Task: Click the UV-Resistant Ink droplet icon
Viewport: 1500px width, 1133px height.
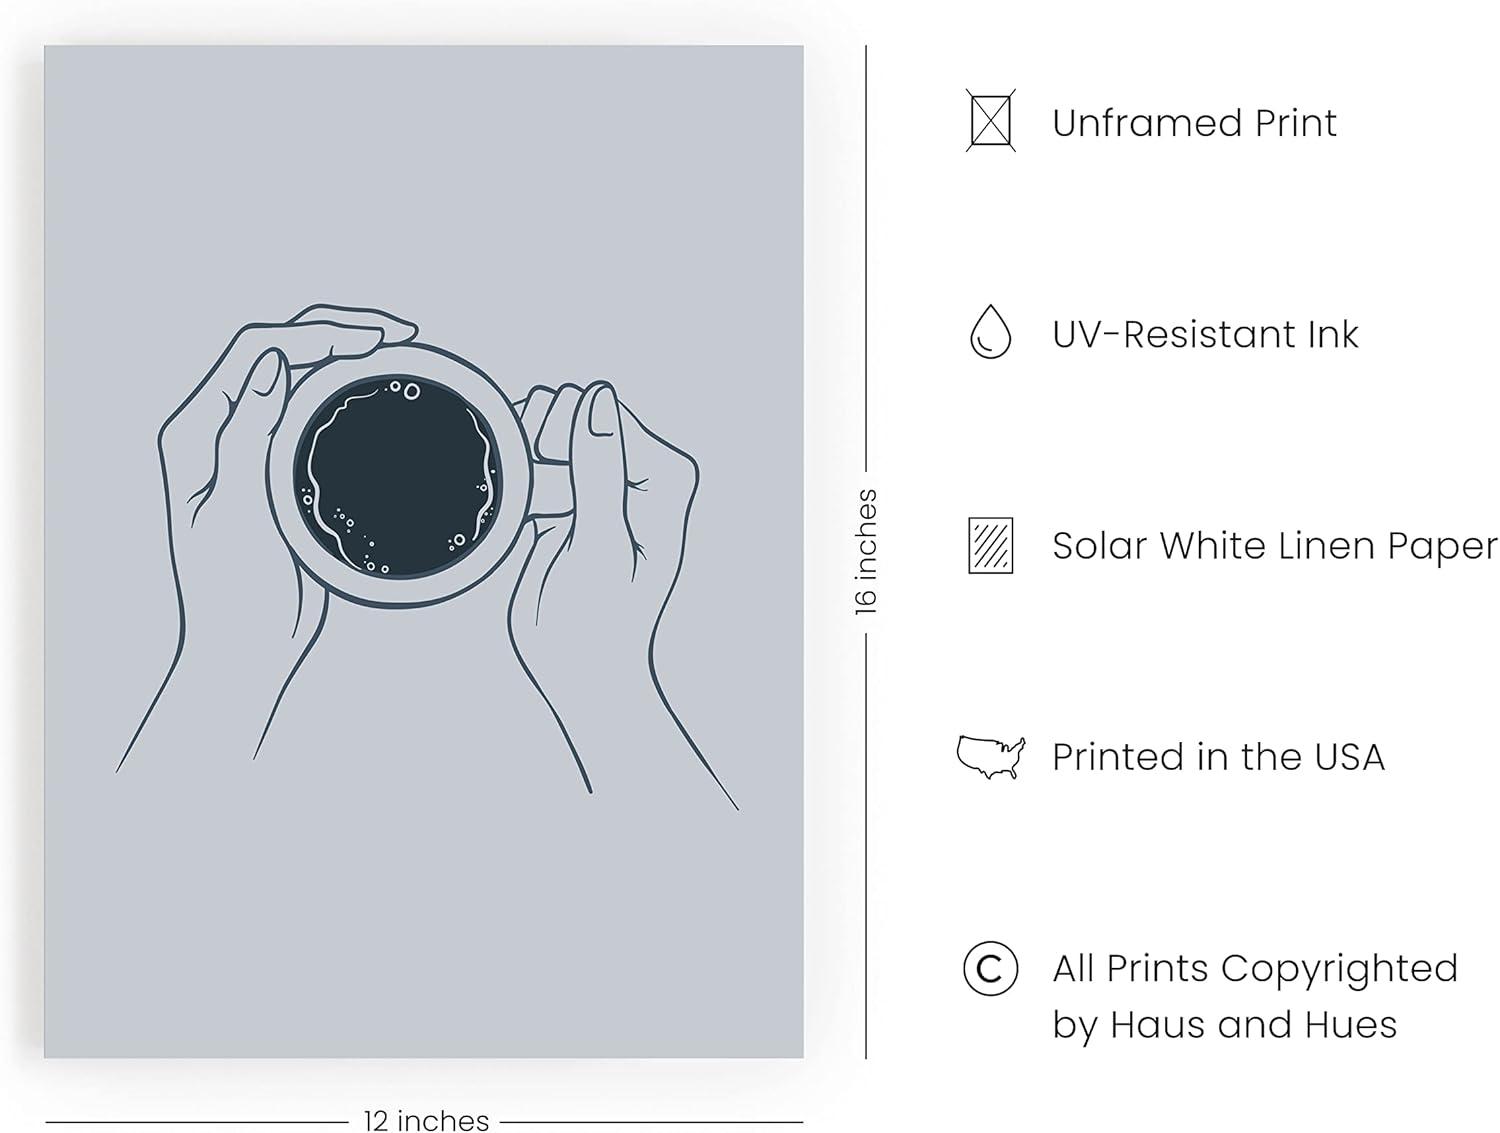Action: (x=990, y=333)
